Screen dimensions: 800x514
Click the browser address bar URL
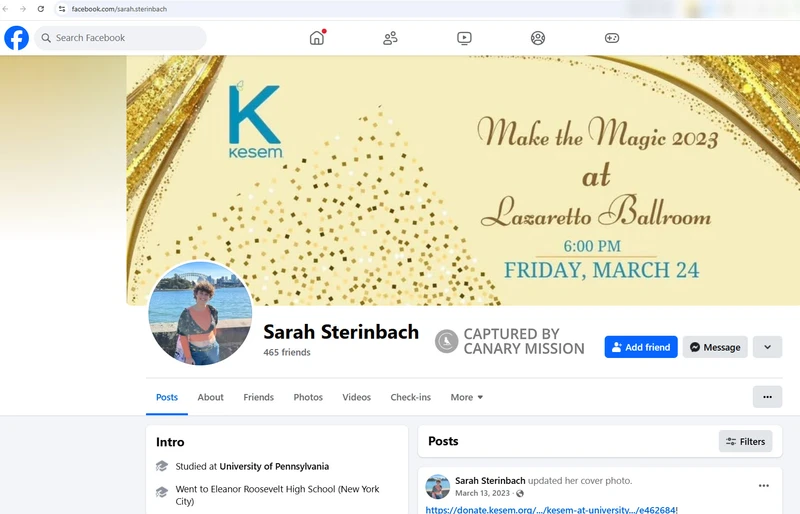tap(119, 9)
